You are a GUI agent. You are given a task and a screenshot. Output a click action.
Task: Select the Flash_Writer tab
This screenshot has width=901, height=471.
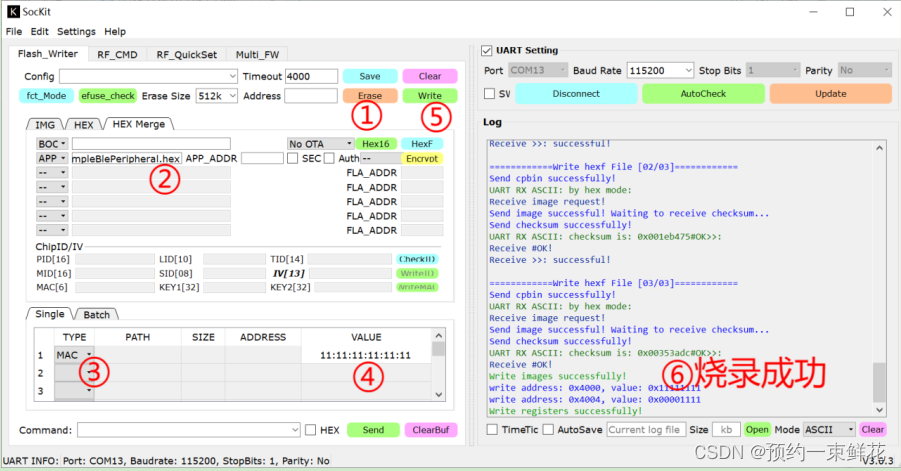(48, 53)
